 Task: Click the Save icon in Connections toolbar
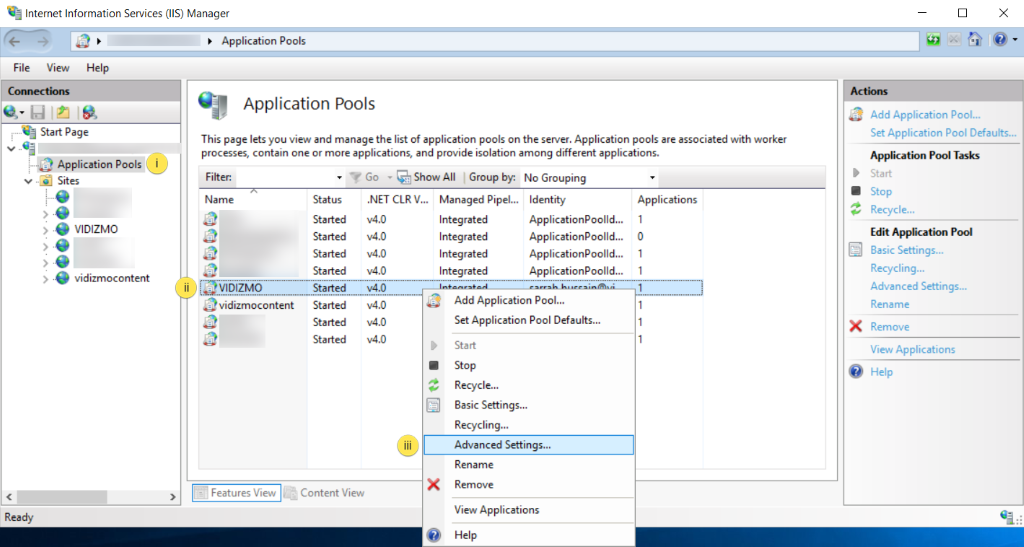(38, 113)
